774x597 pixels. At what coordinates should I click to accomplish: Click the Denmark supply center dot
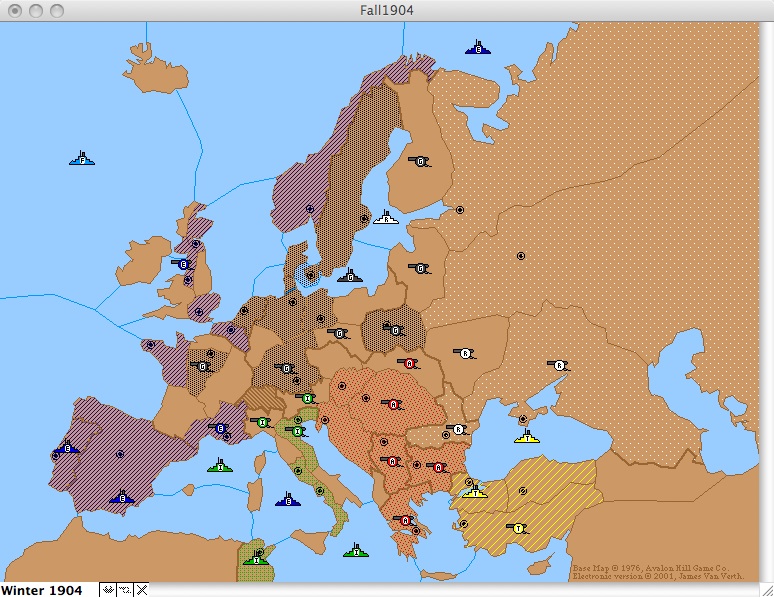(310, 275)
